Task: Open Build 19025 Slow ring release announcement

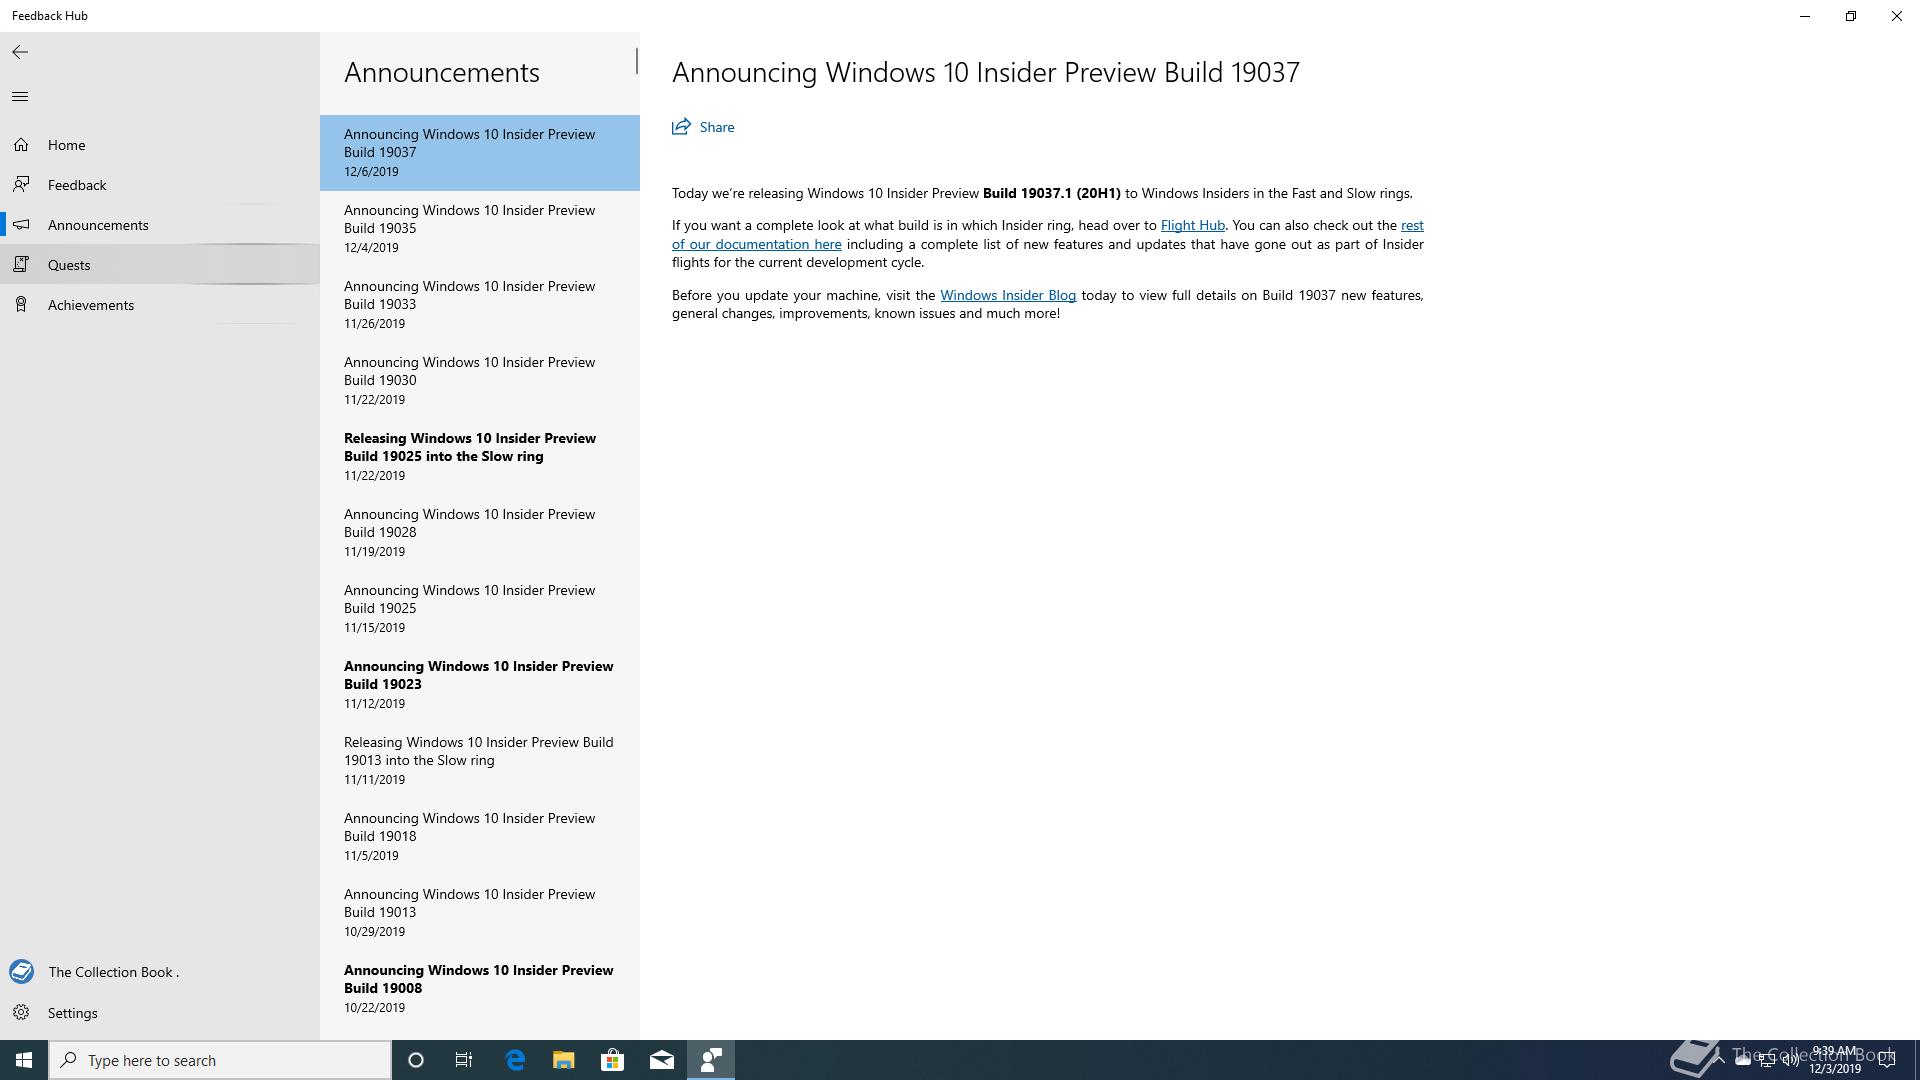Action: click(x=480, y=457)
